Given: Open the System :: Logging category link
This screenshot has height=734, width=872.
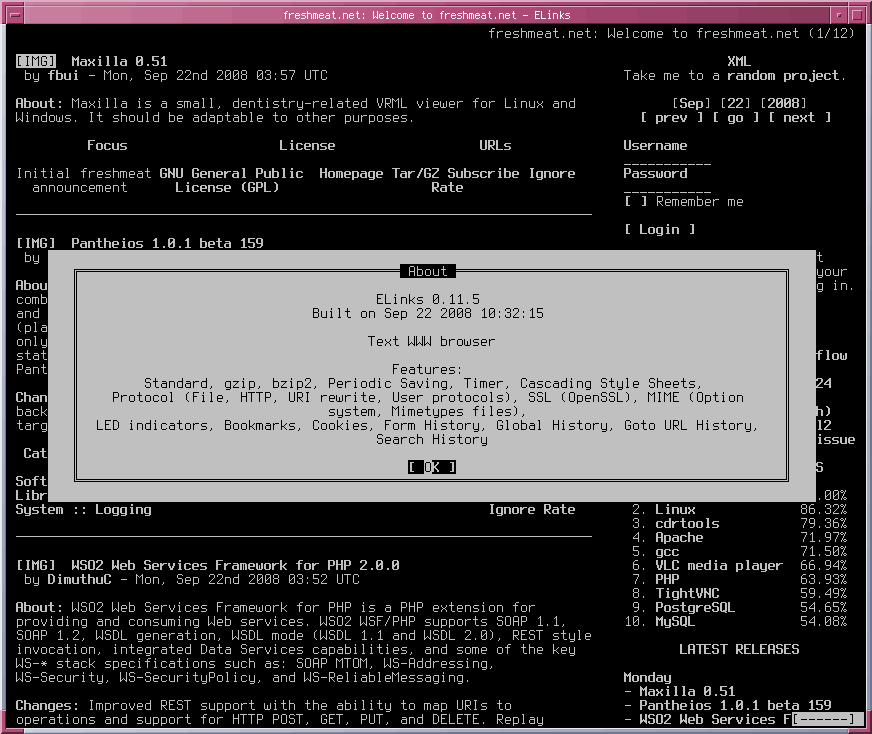Looking at the screenshot, I should [83, 509].
